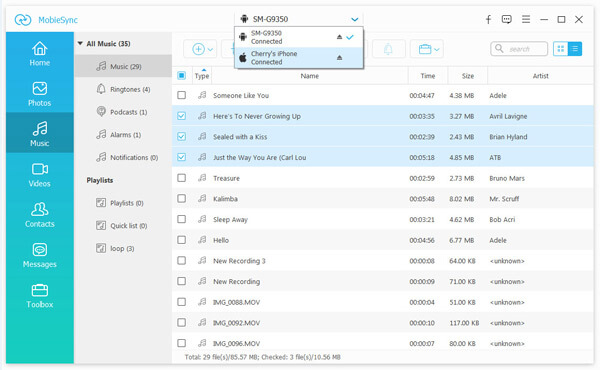Check the Treasure song checkbox
The height and width of the screenshot is (370, 600).
(x=181, y=178)
